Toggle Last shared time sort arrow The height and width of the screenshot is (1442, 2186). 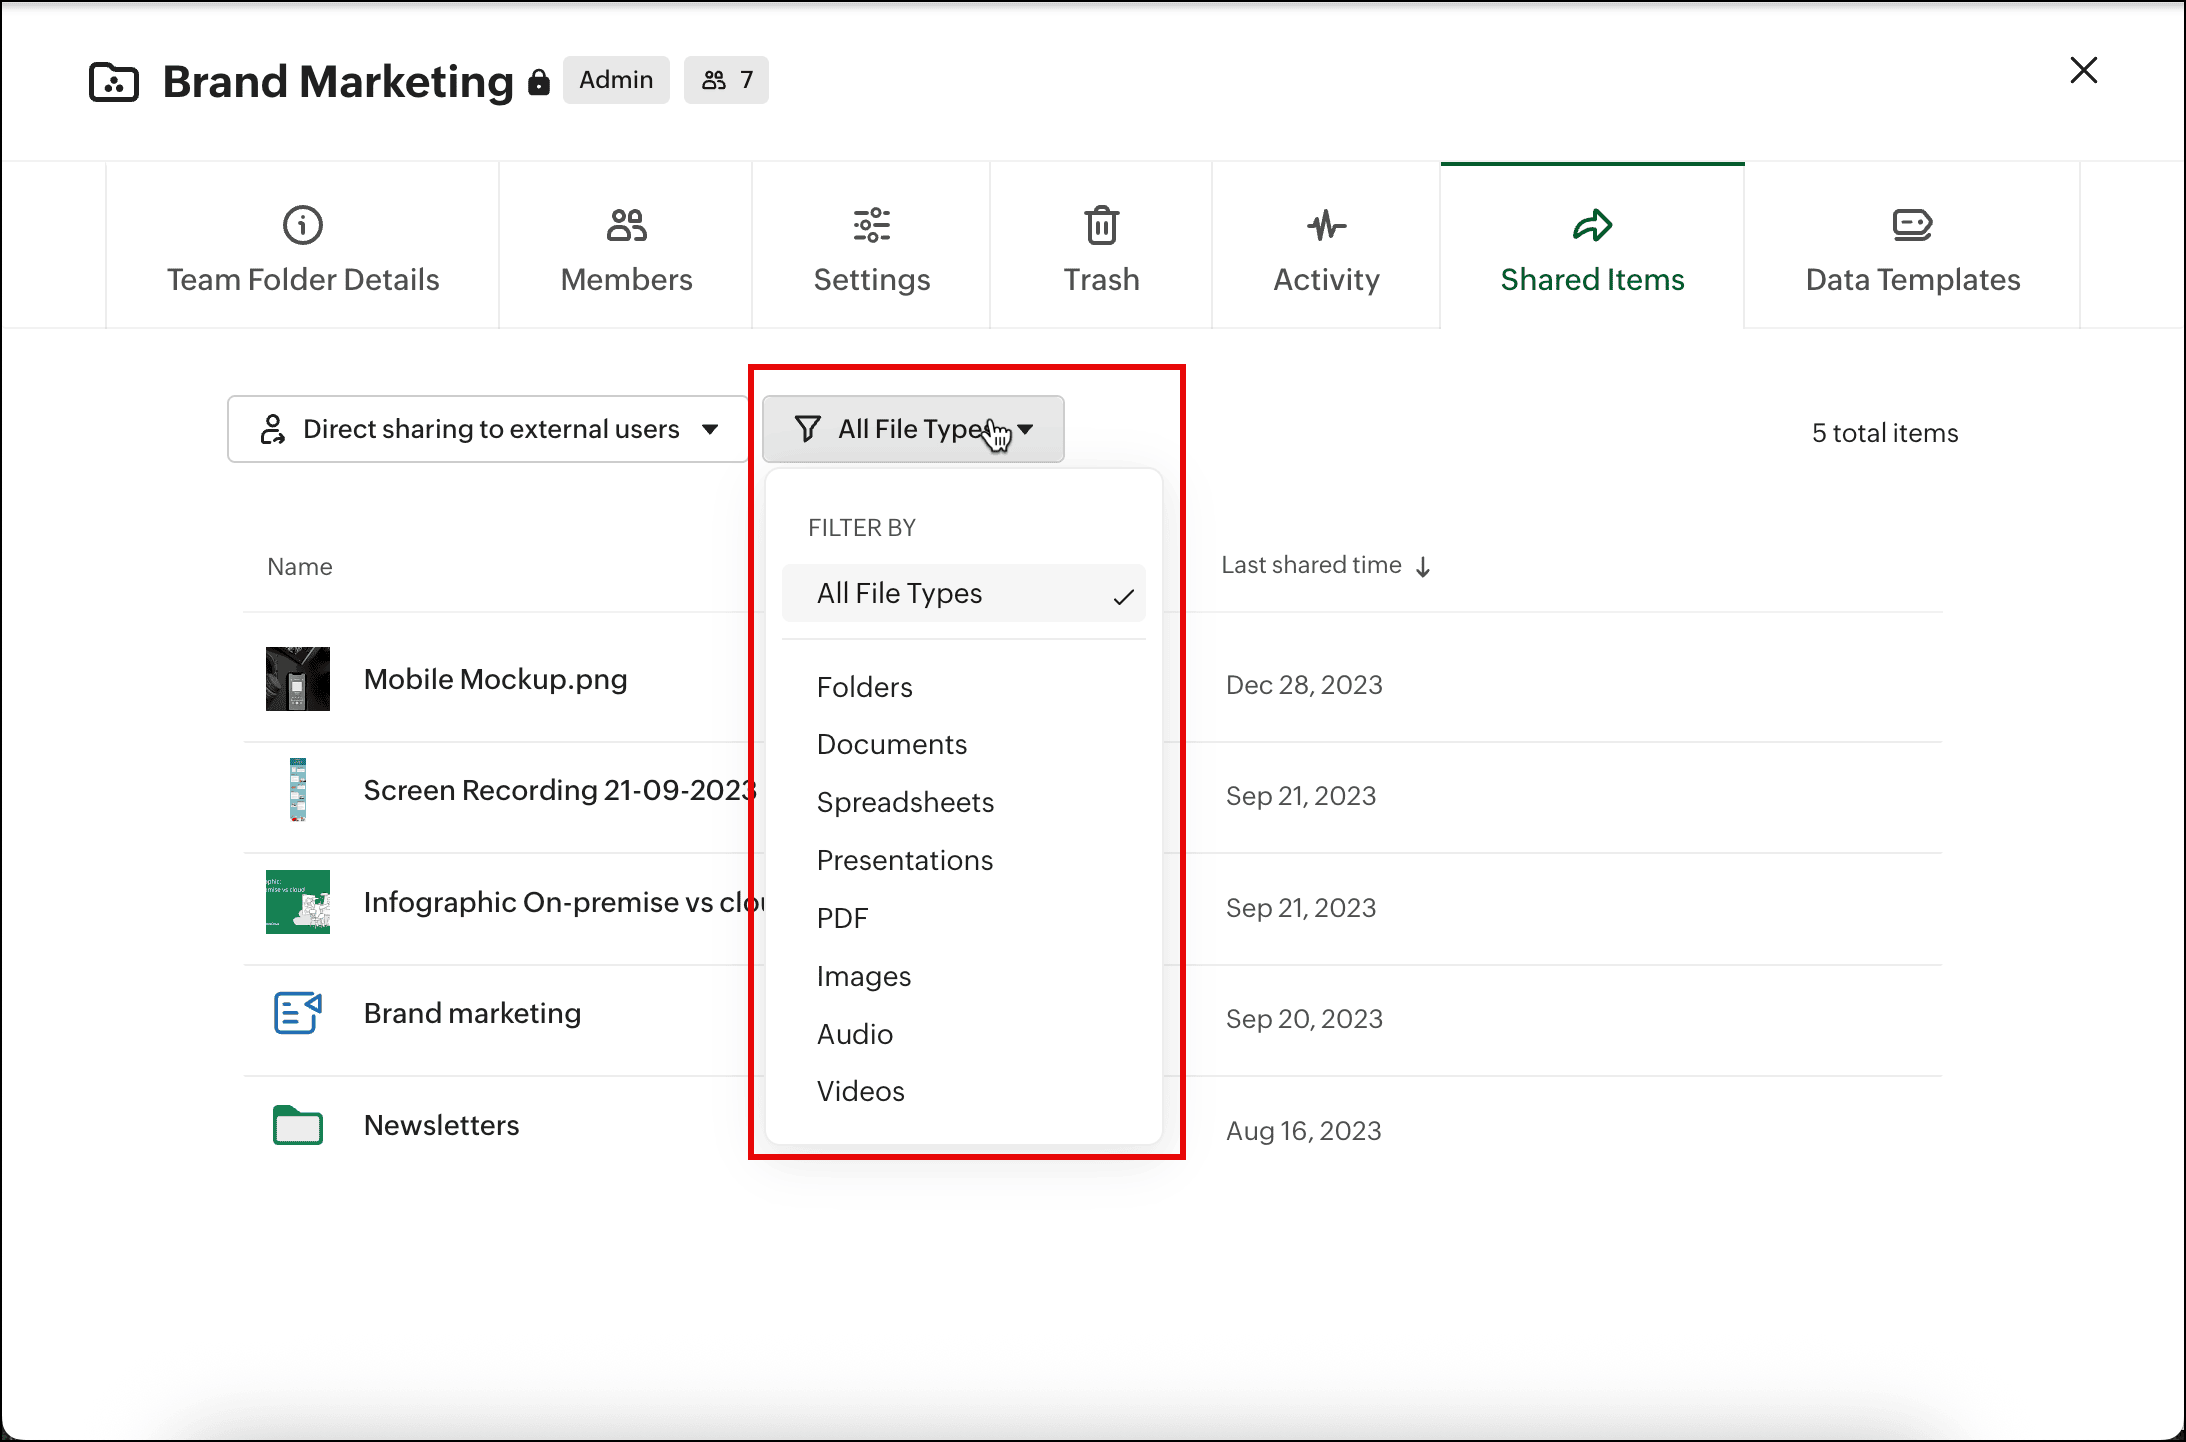(x=1423, y=567)
